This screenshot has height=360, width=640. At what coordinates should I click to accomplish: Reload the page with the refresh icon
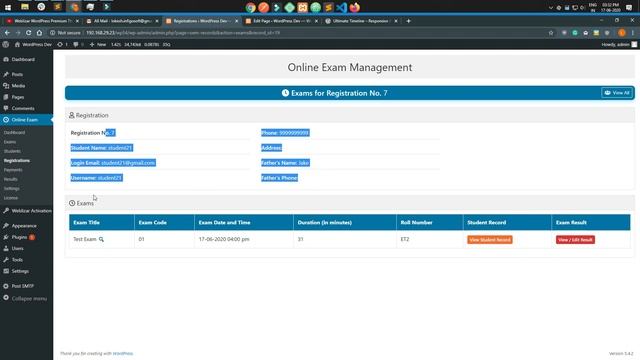28,33
